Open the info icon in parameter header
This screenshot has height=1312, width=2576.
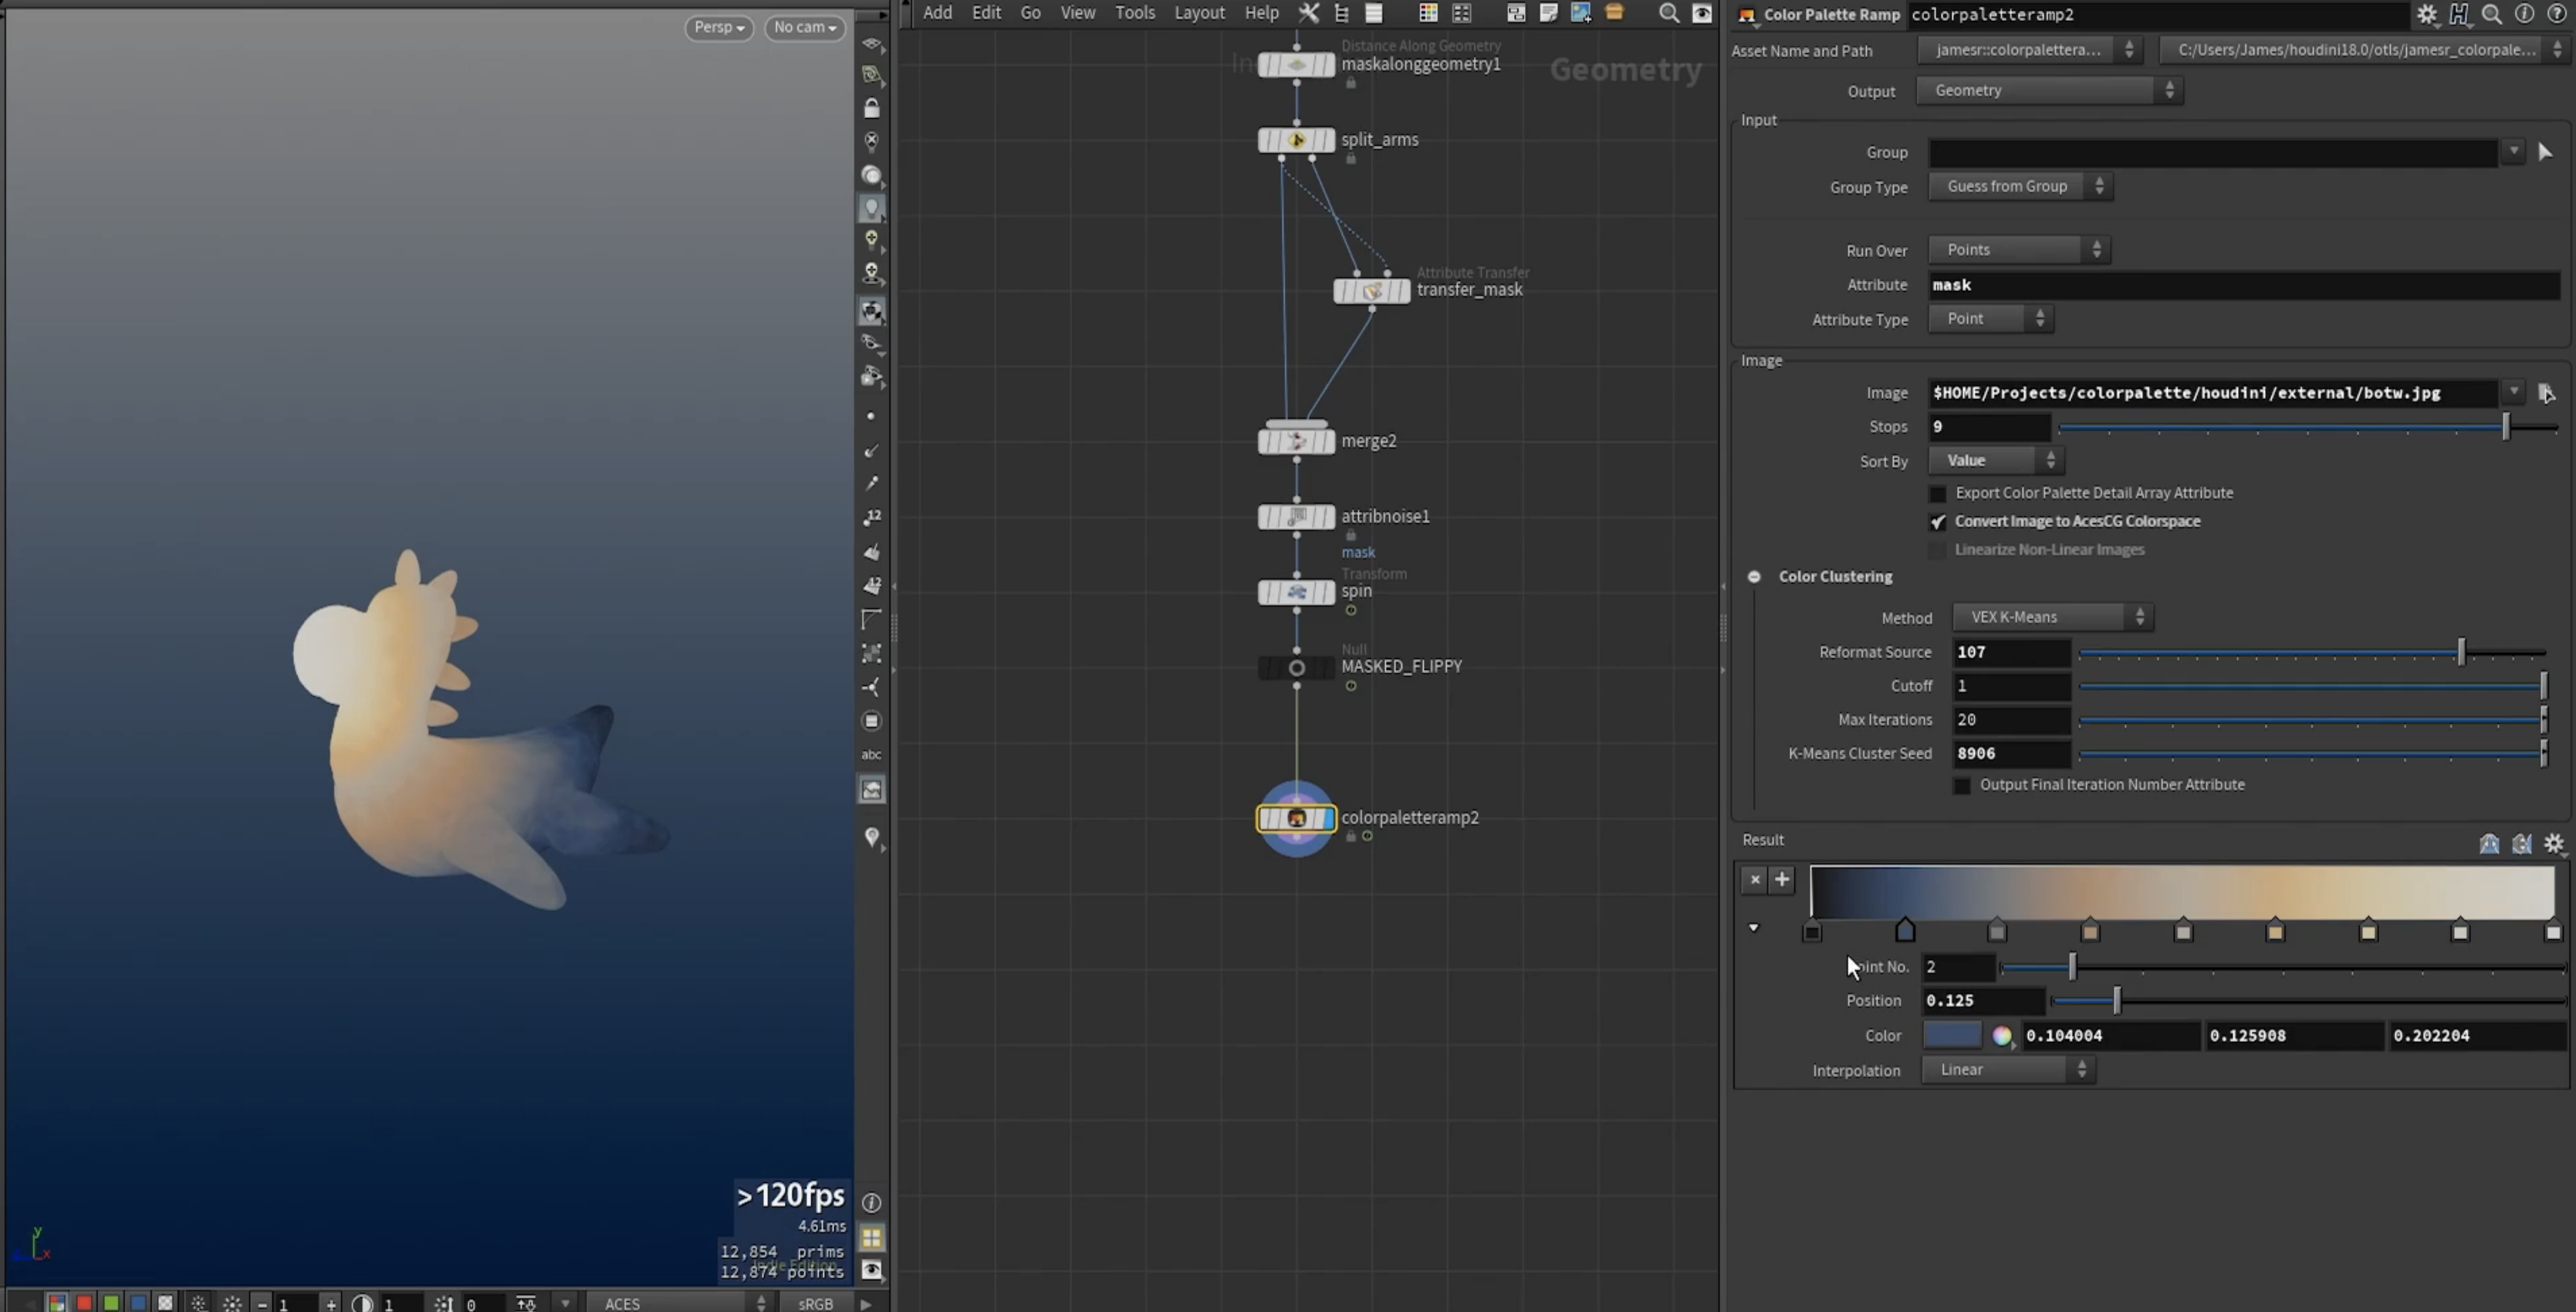click(2524, 14)
